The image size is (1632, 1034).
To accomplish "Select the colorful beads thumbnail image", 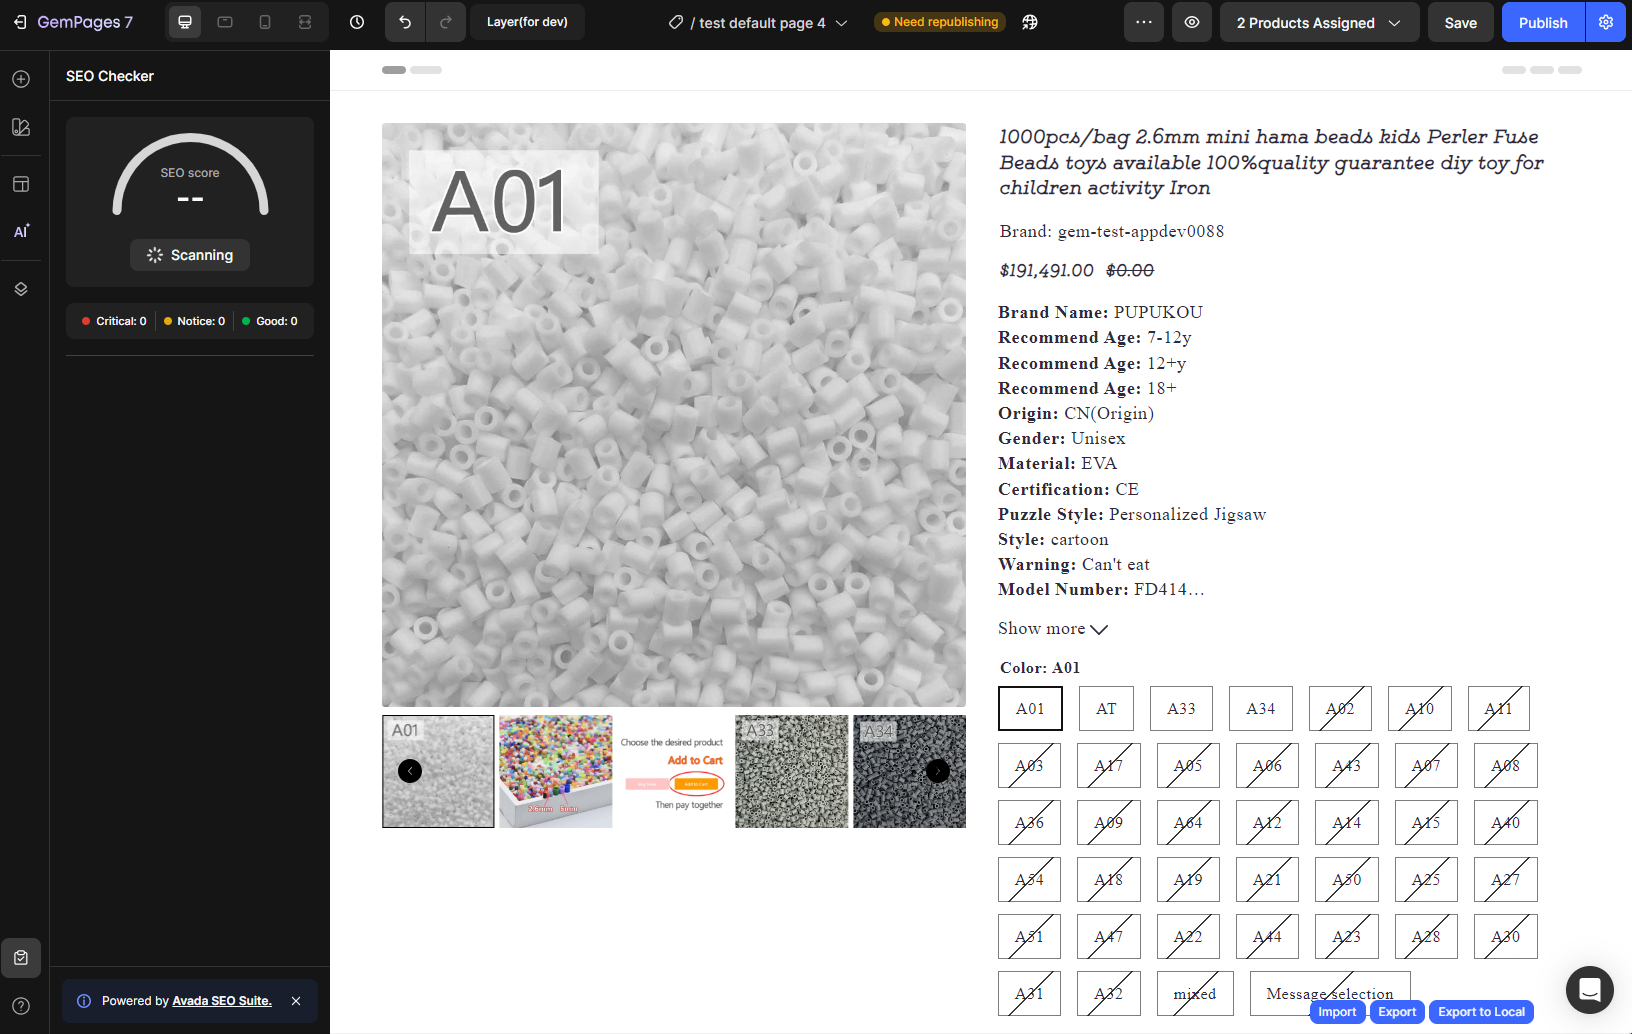I will [556, 771].
